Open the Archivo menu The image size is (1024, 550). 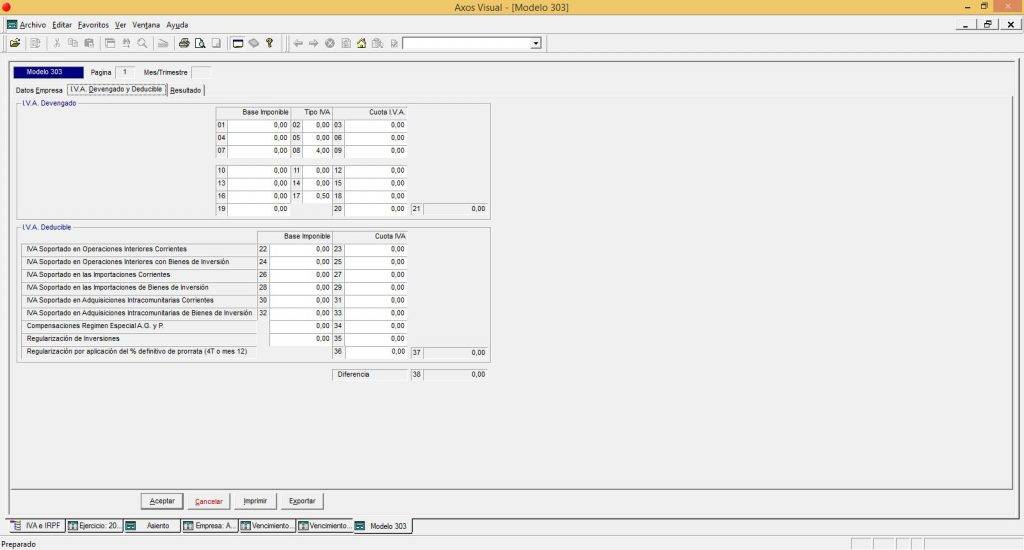[32, 24]
